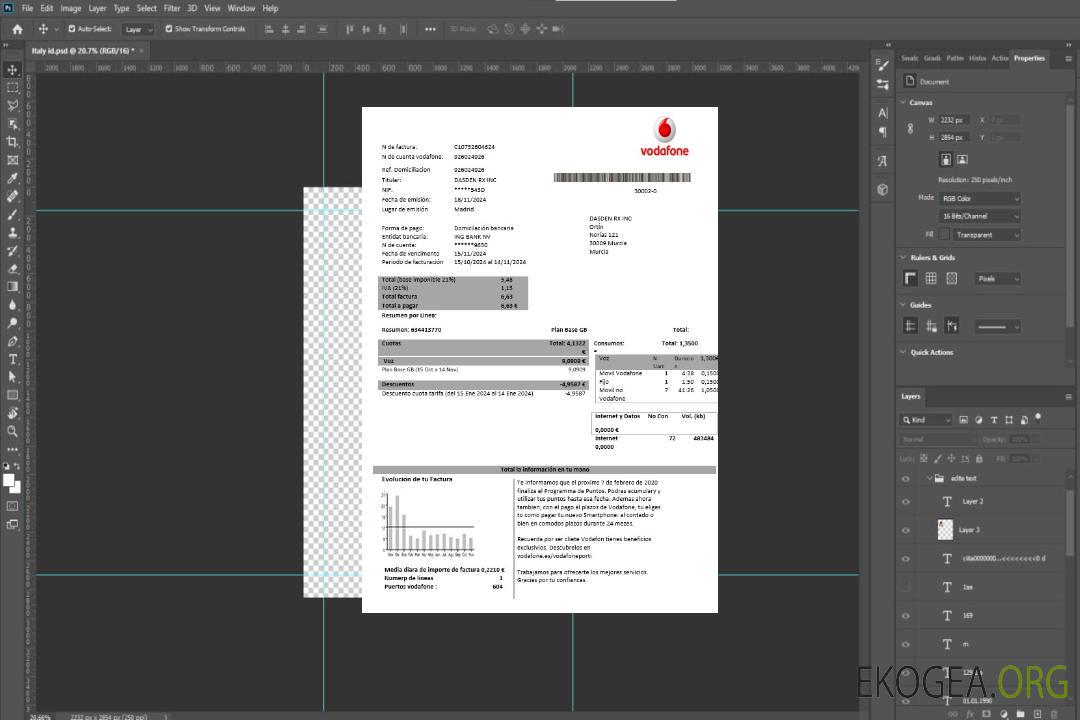Toggle Show Transform Controls checkbox
Image resolution: width=1080 pixels, height=720 pixels.
[169, 29]
